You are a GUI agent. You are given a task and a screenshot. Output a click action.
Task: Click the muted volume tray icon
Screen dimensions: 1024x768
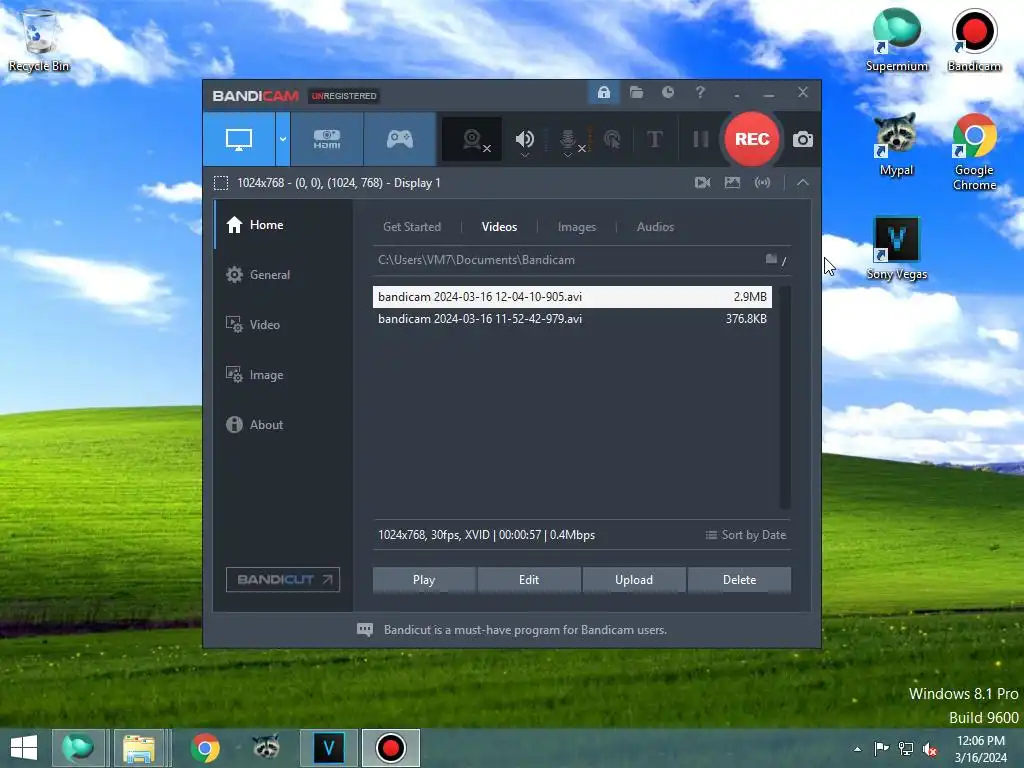coord(930,749)
